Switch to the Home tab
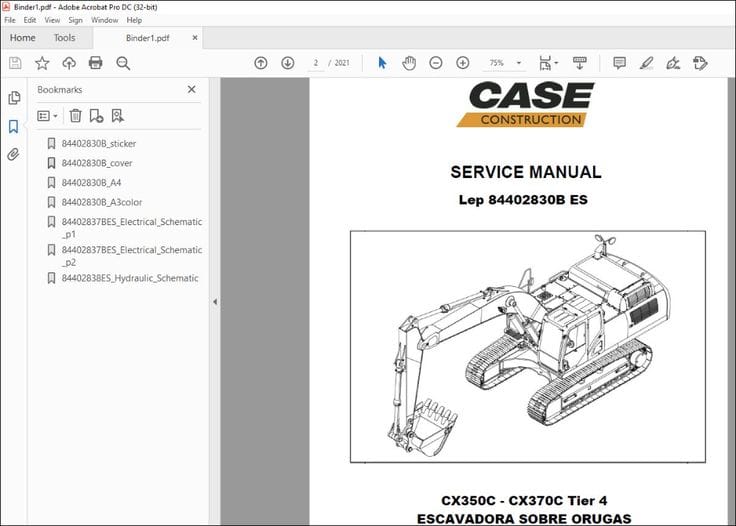The height and width of the screenshot is (526, 736). (23, 38)
